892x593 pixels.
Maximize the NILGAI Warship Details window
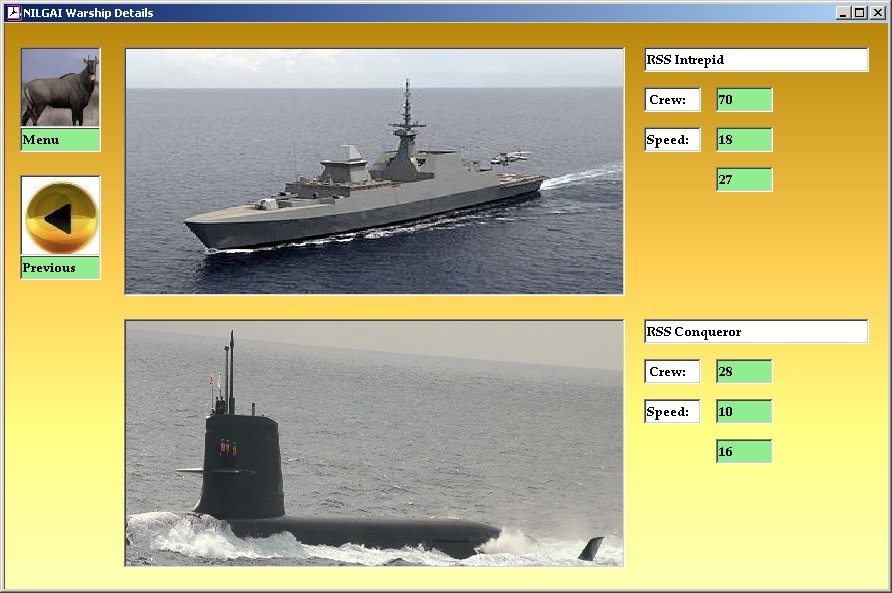[x=860, y=13]
